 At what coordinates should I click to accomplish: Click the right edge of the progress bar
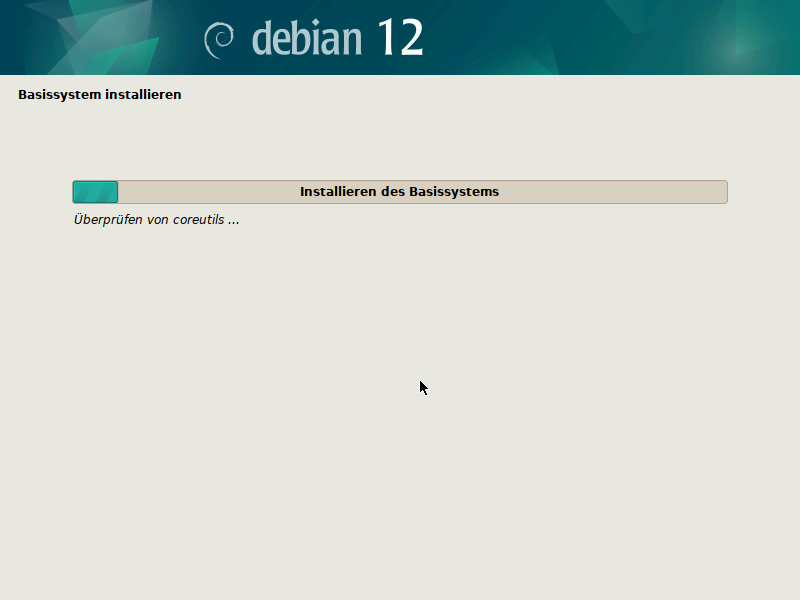point(724,191)
